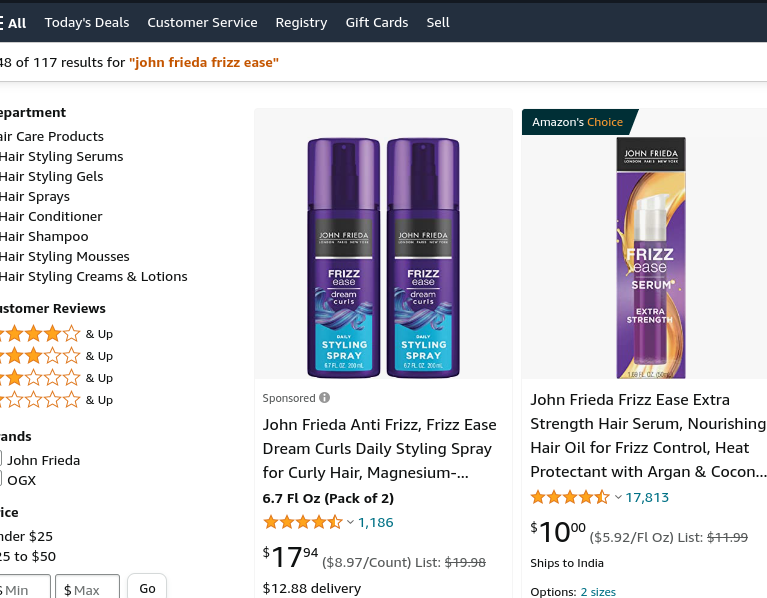Click the 2 sizes options link
This screenshot has width=767, height=598.
coord(598,592)
